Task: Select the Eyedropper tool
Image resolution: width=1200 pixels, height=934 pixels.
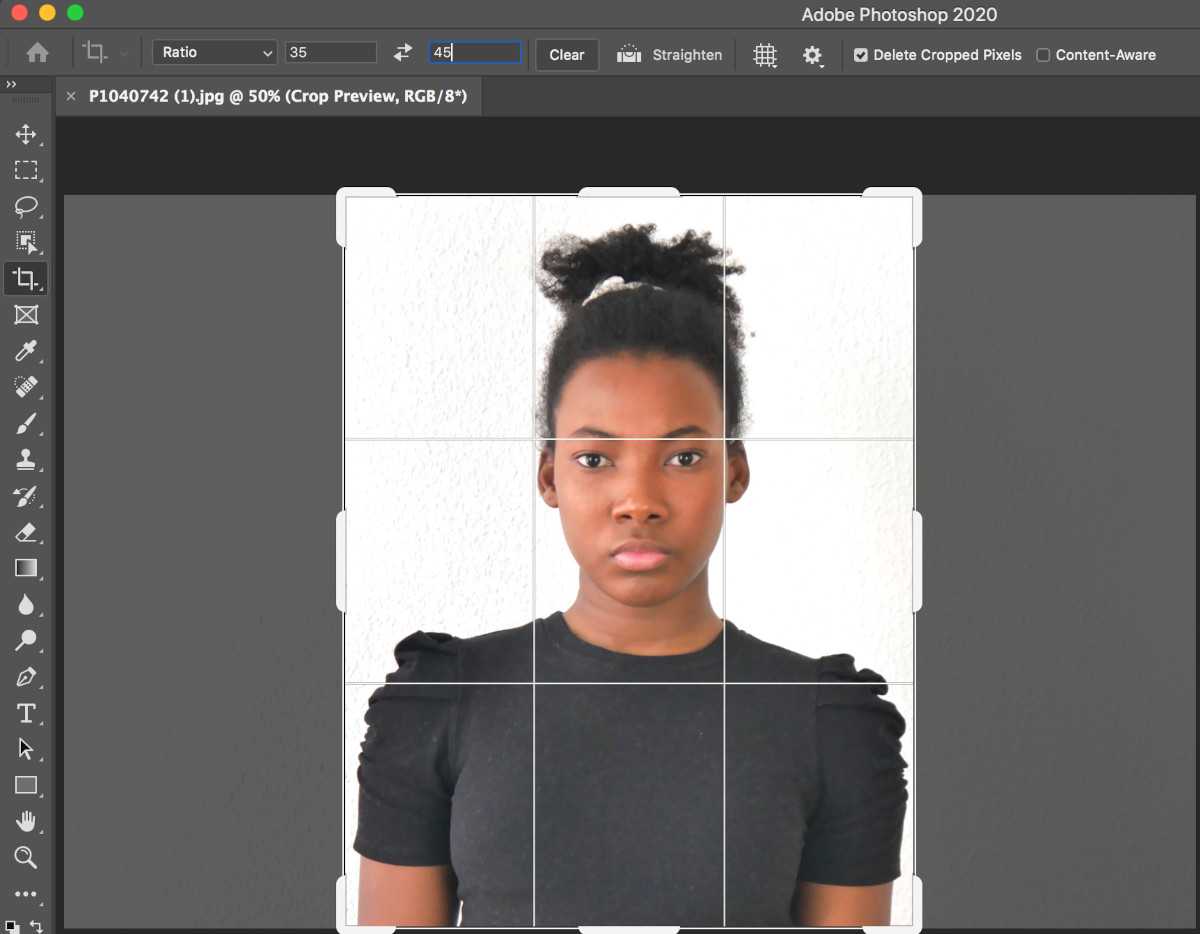Action: tap(26, 351)
